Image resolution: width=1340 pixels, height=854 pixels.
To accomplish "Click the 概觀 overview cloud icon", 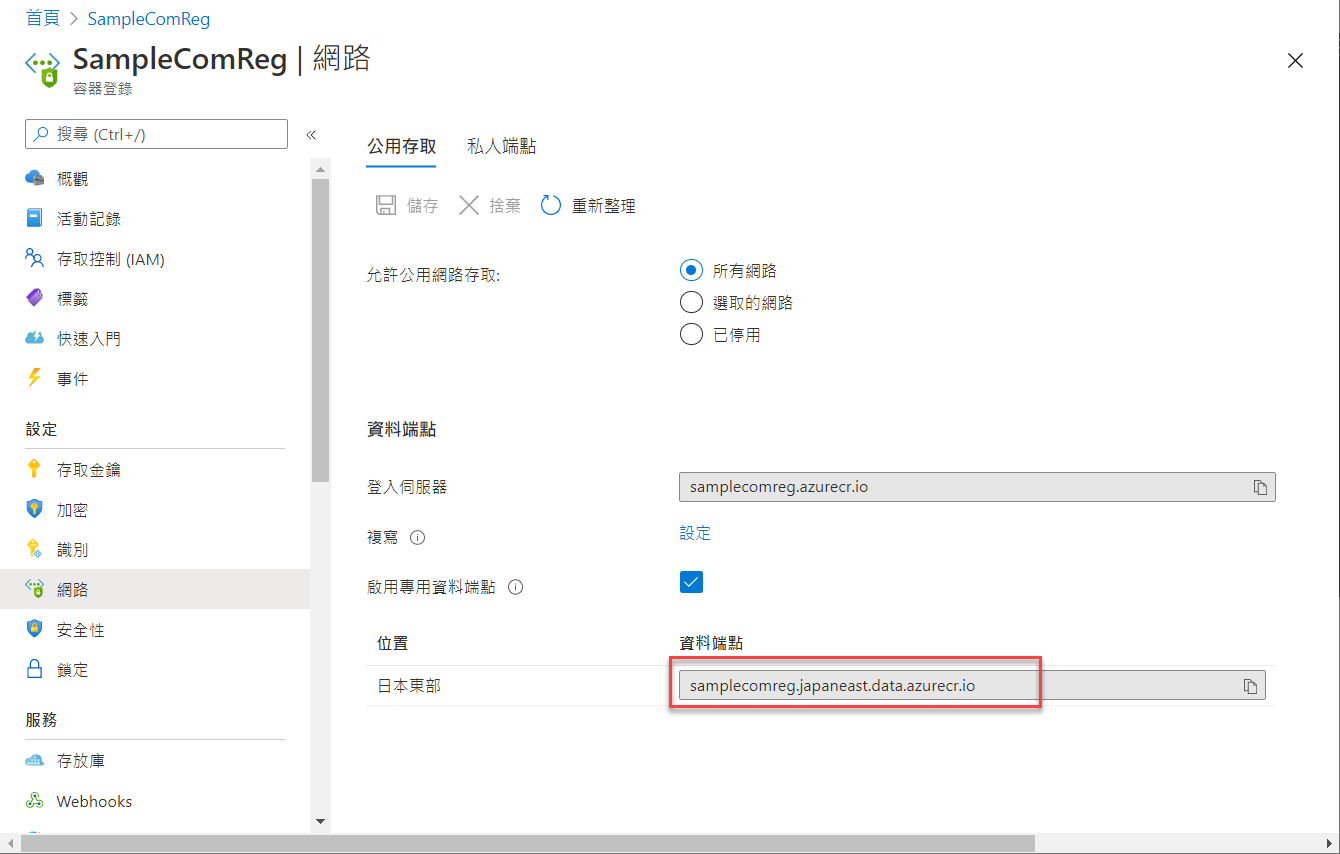I will [35, 178].
